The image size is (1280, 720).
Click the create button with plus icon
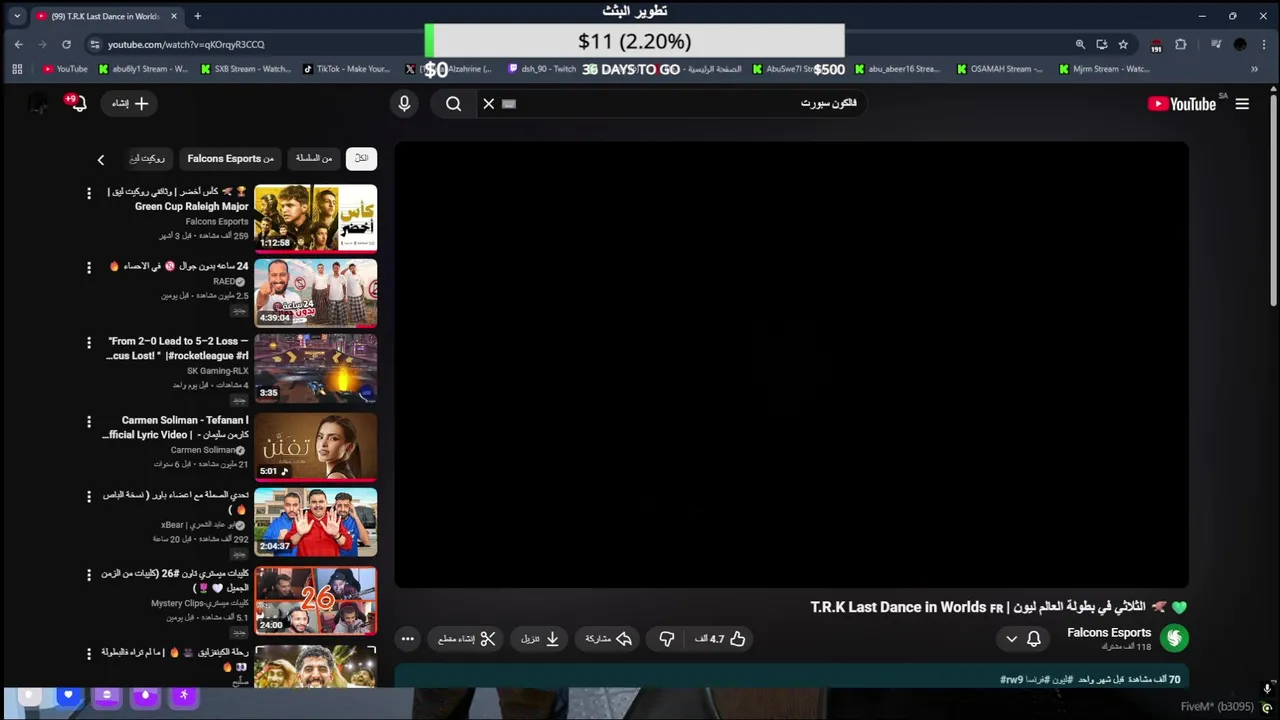tap(129, 104)
